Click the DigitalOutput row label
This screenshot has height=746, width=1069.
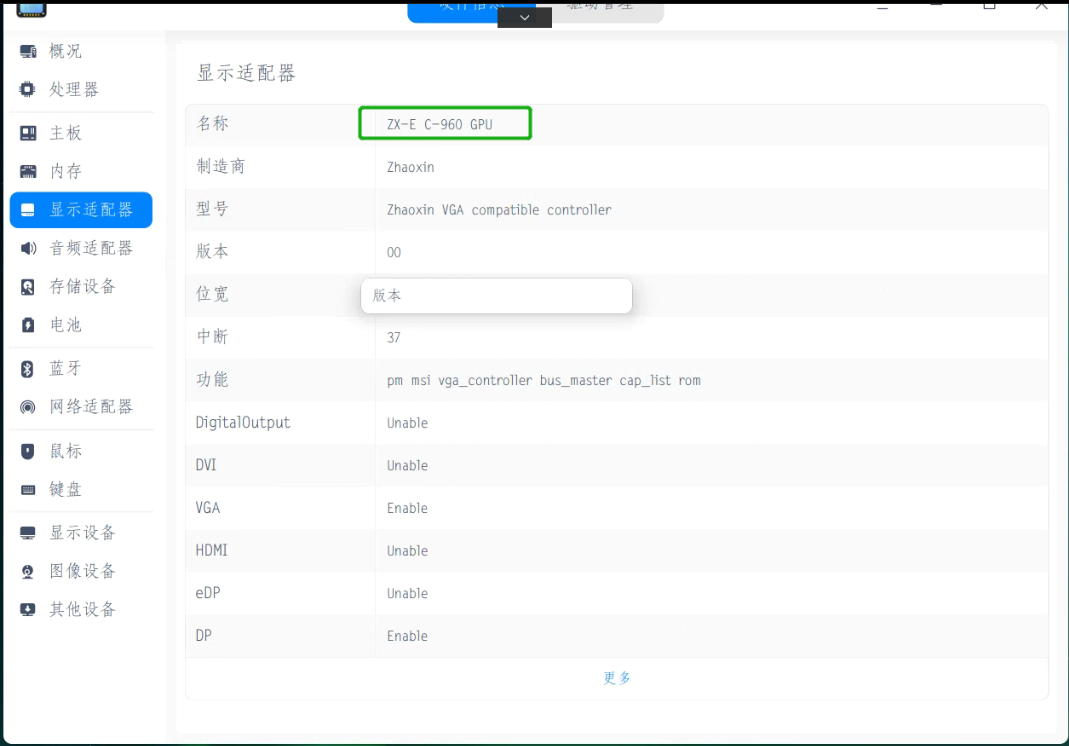(243, 423)
